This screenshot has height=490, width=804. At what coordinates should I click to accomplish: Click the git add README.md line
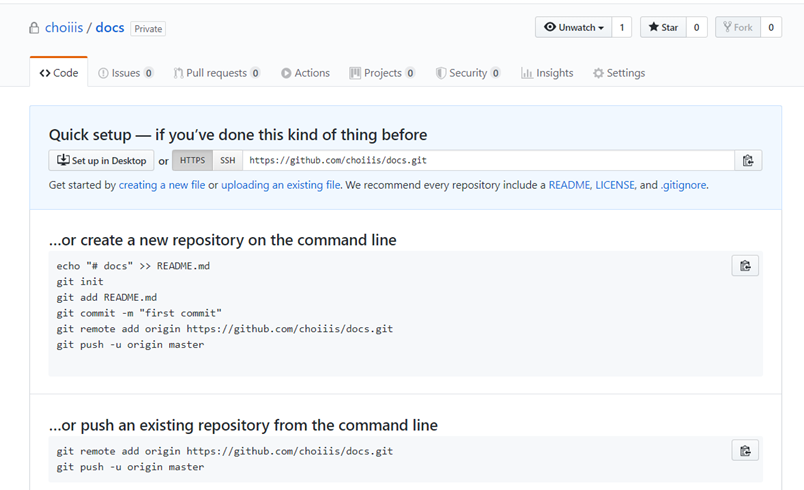click(x=107, y=297)
